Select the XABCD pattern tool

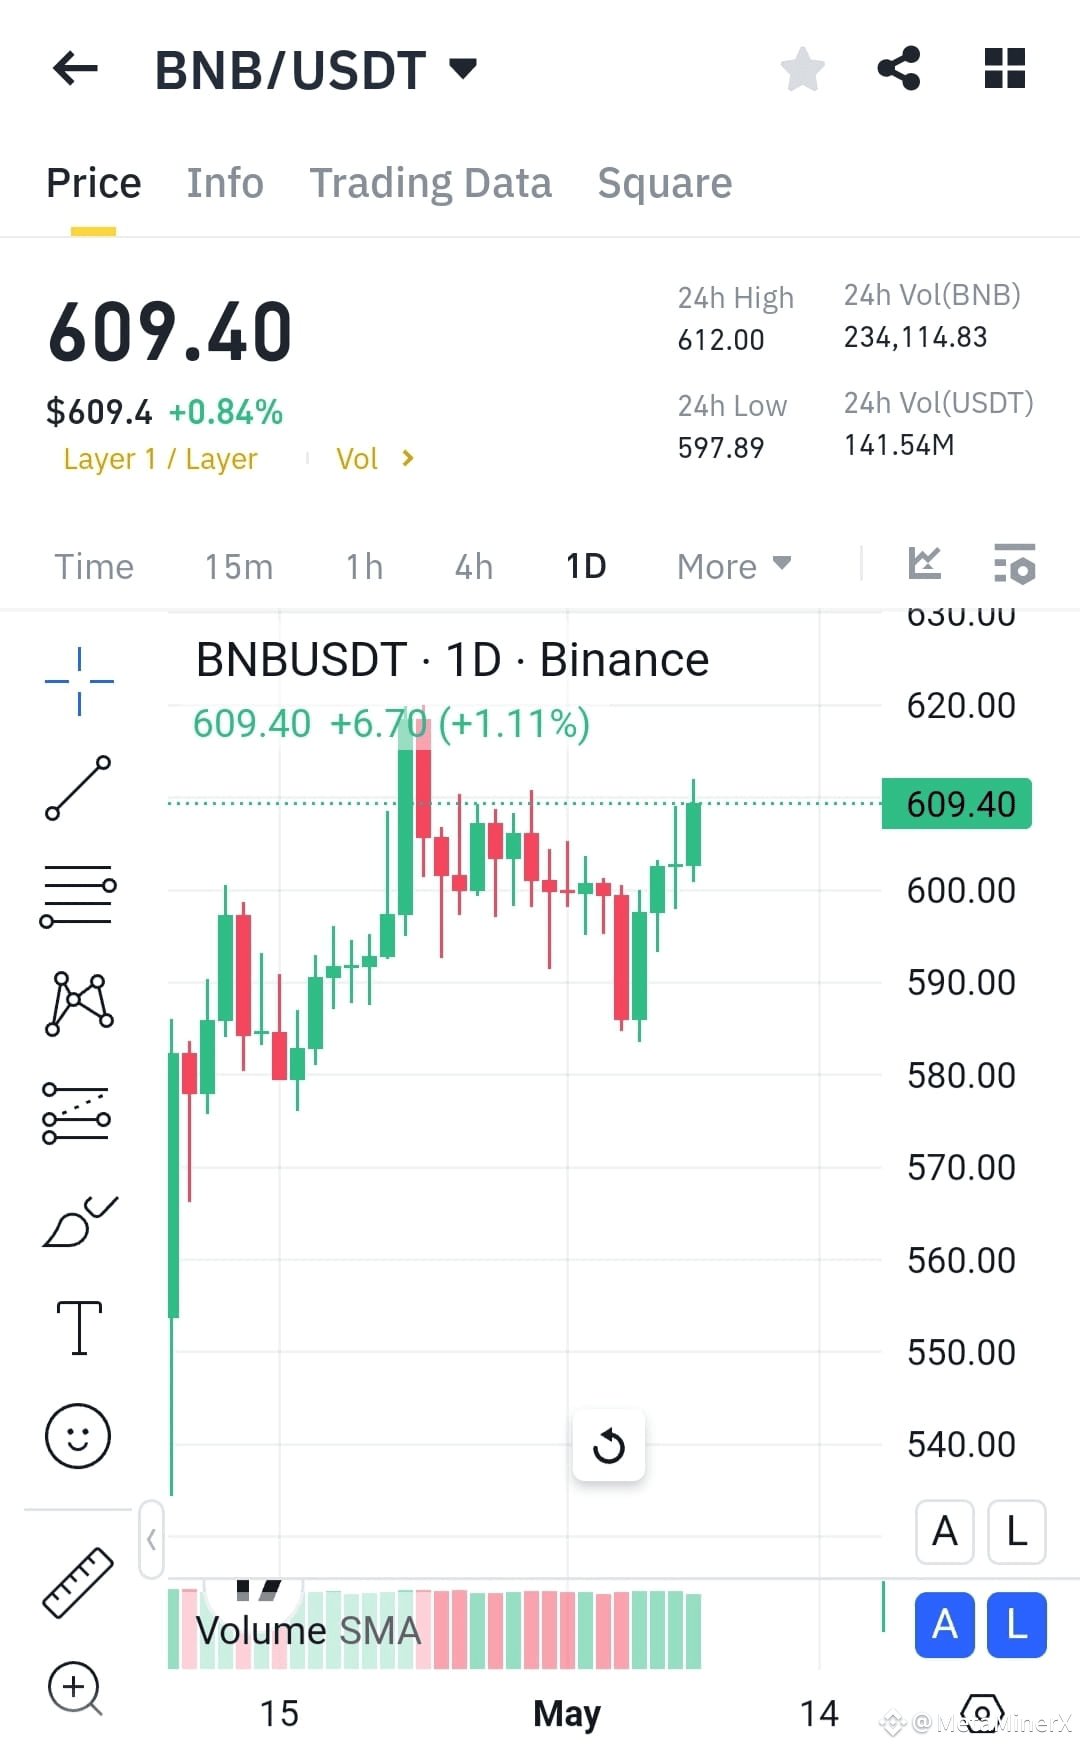tap(79, 1003)
